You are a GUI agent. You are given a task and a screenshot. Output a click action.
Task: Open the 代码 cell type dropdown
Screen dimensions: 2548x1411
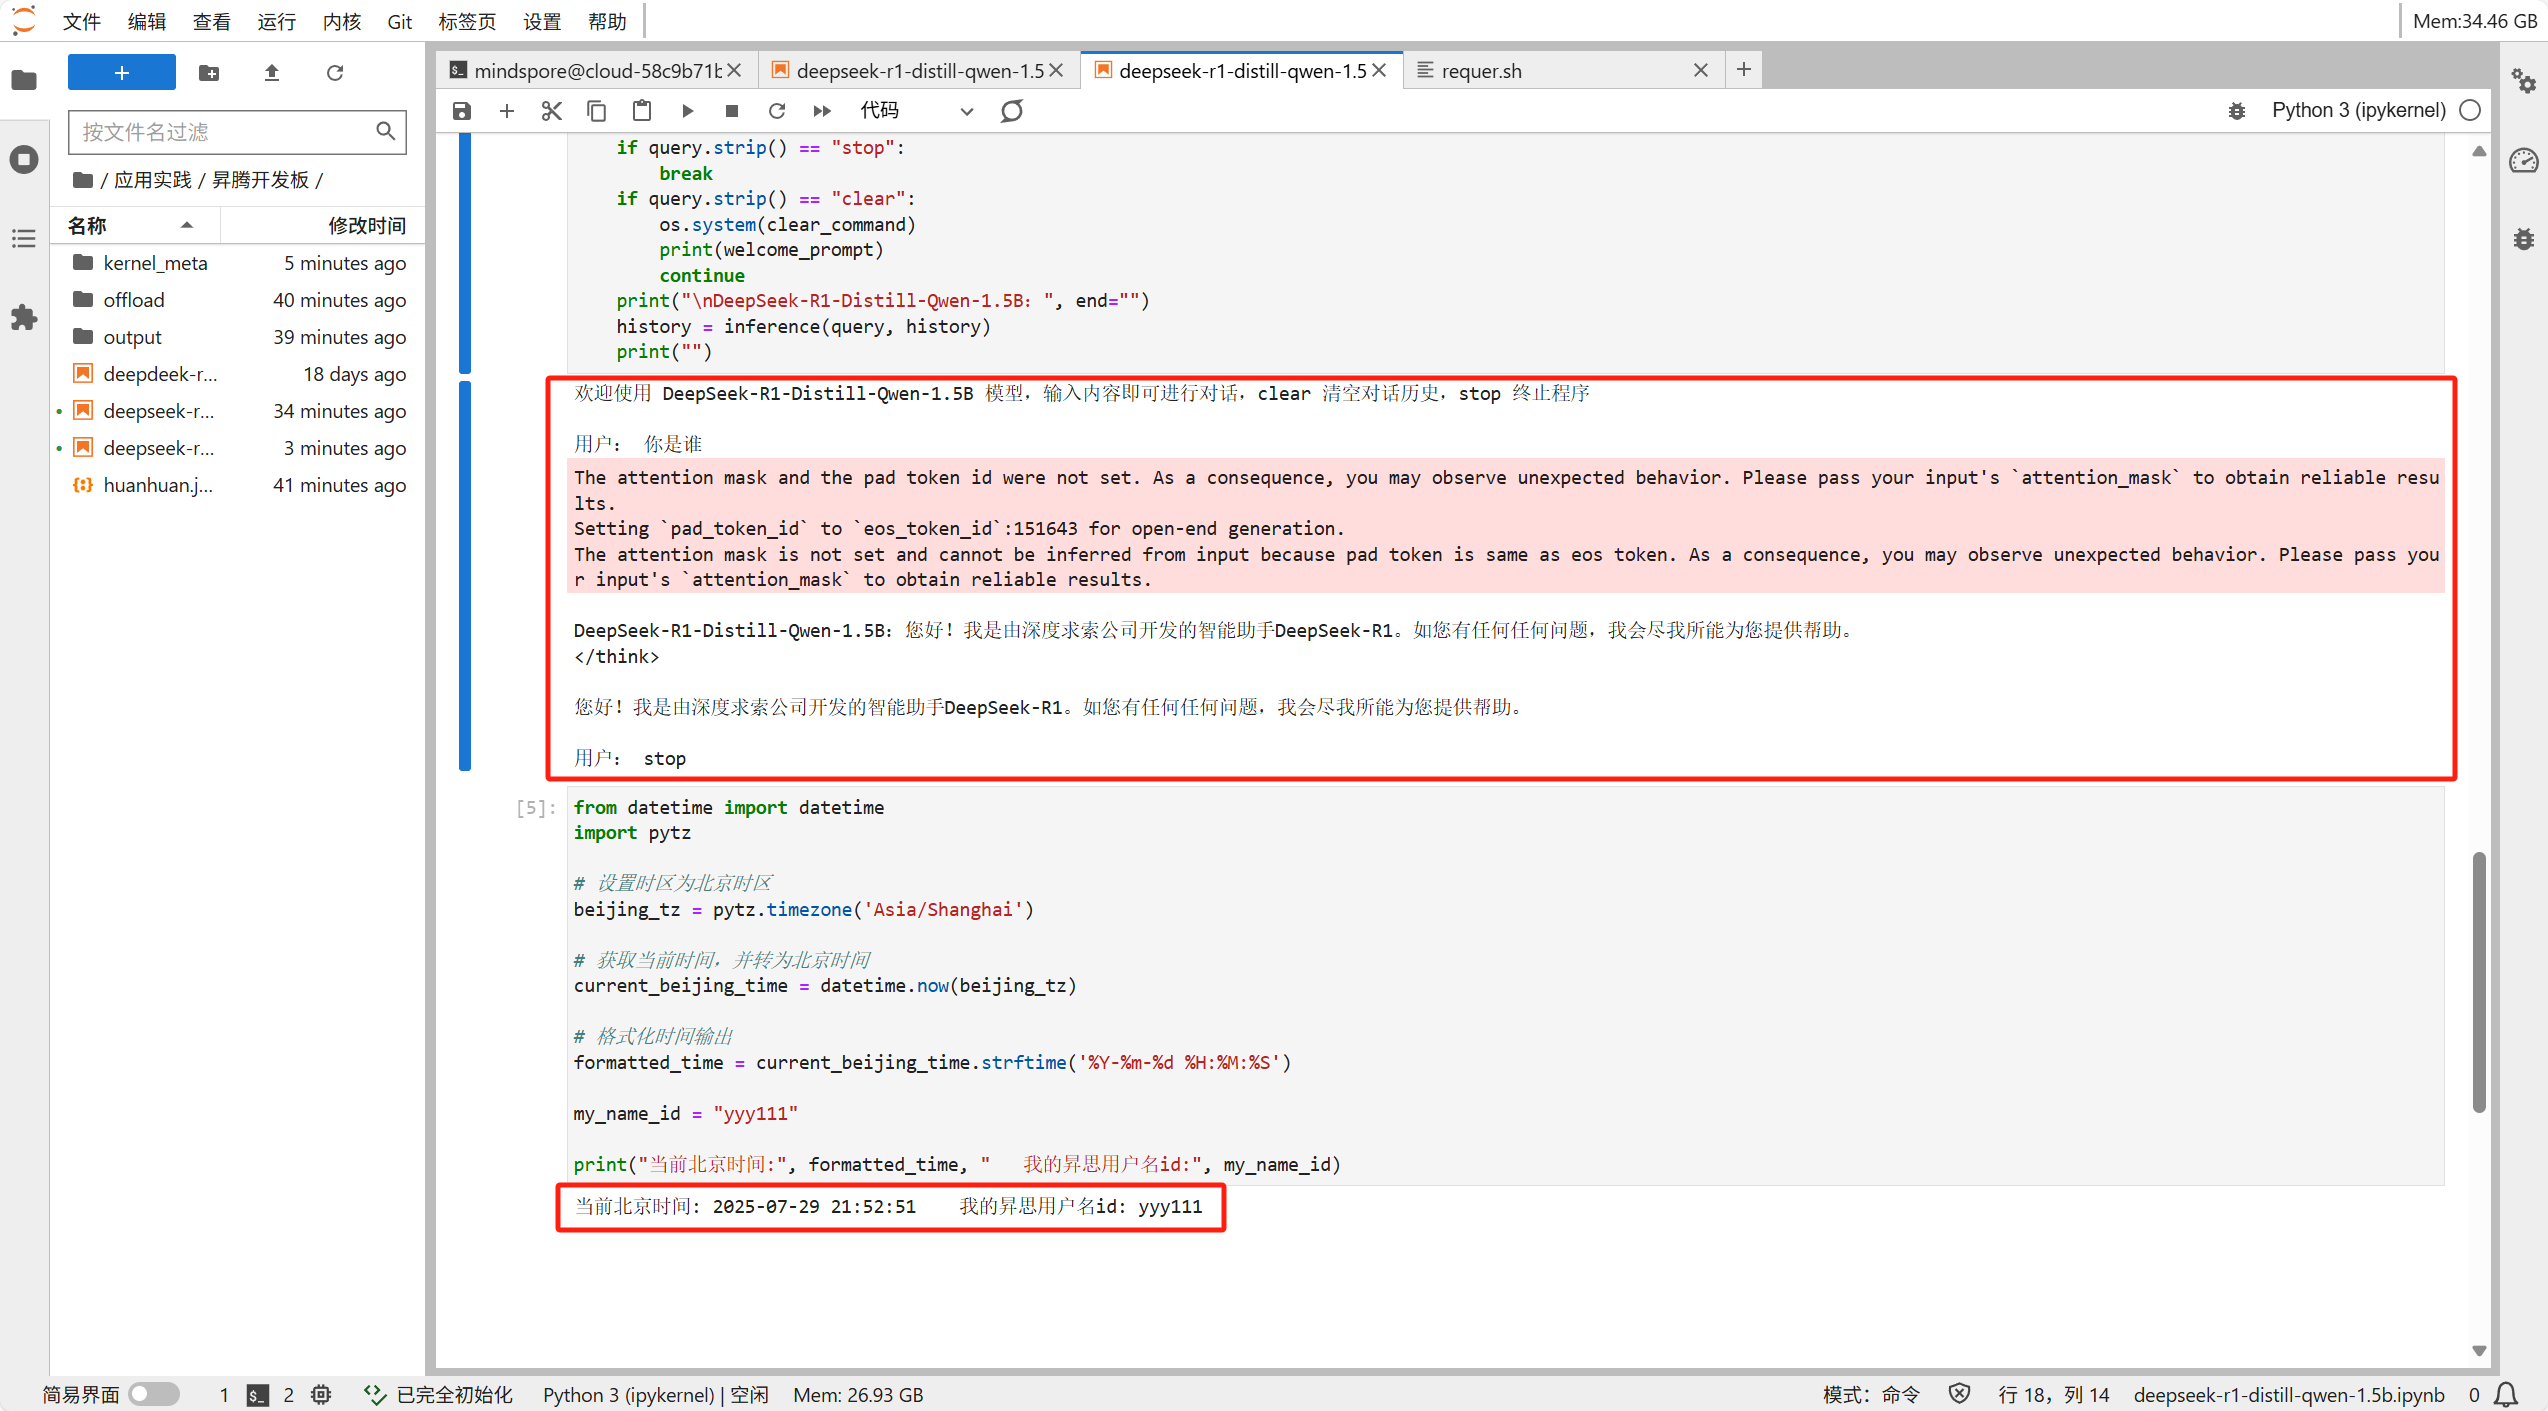coord(915,111)
